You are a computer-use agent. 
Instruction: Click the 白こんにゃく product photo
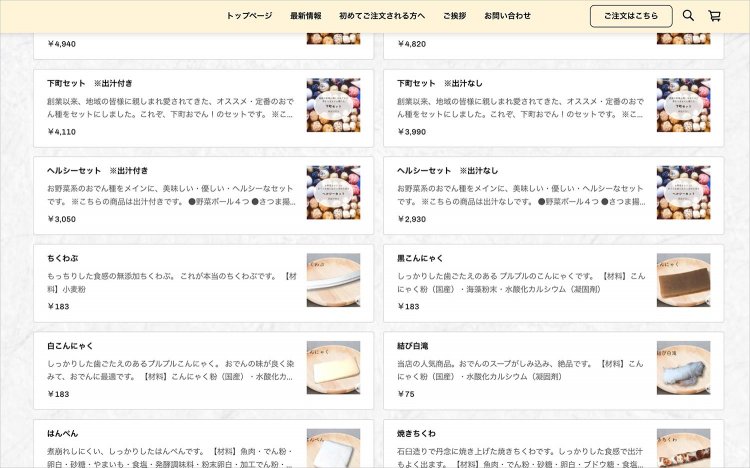point(333,368)
